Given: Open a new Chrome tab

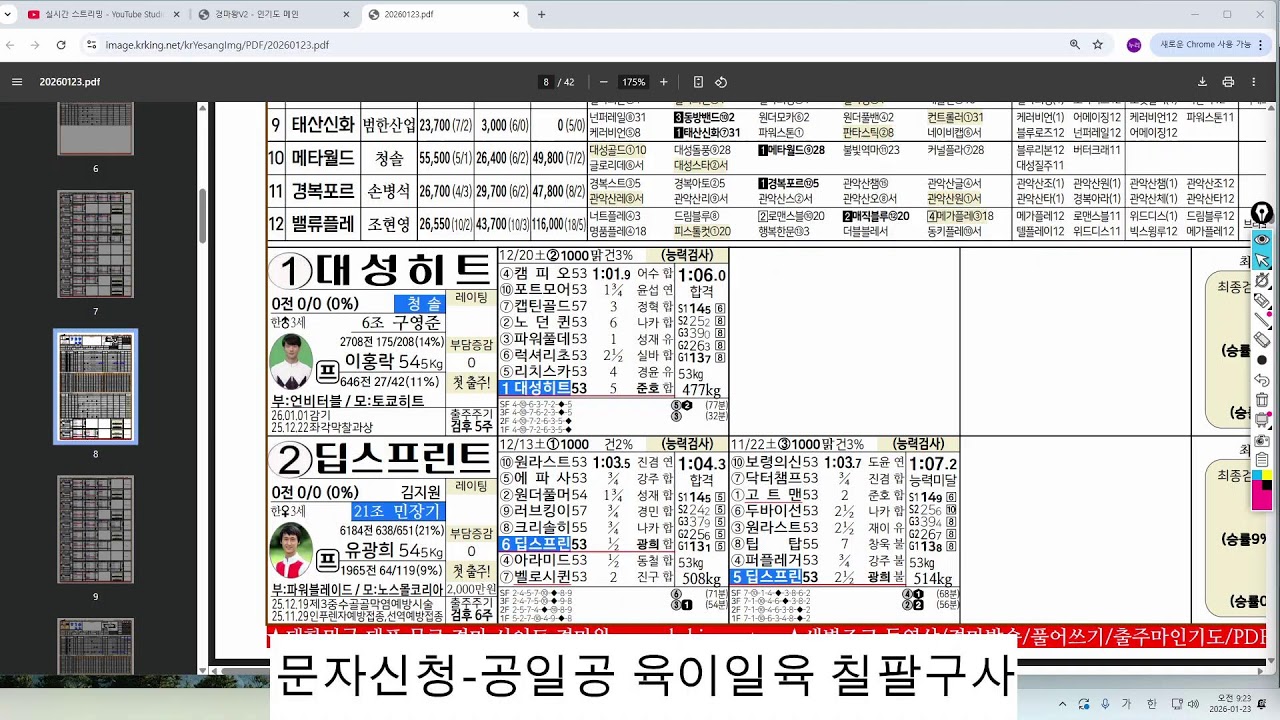Looking at the screenshot, I should (x=542, y=14).
